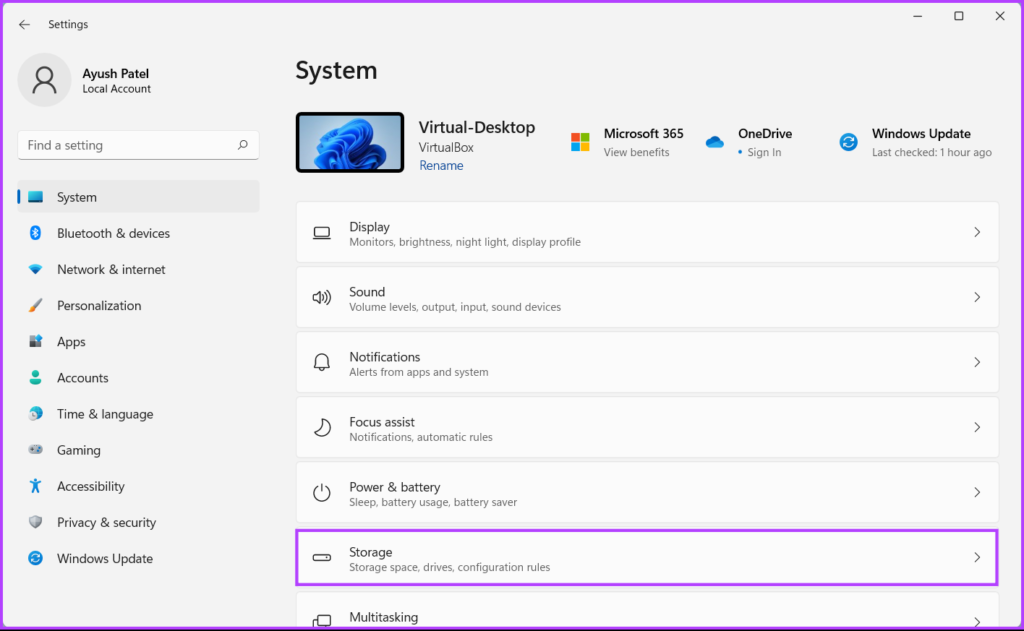Viewport: 1024px width, 631px height.
Task: Click the Windows Update icon in sidebar
Action: point(35,558)
